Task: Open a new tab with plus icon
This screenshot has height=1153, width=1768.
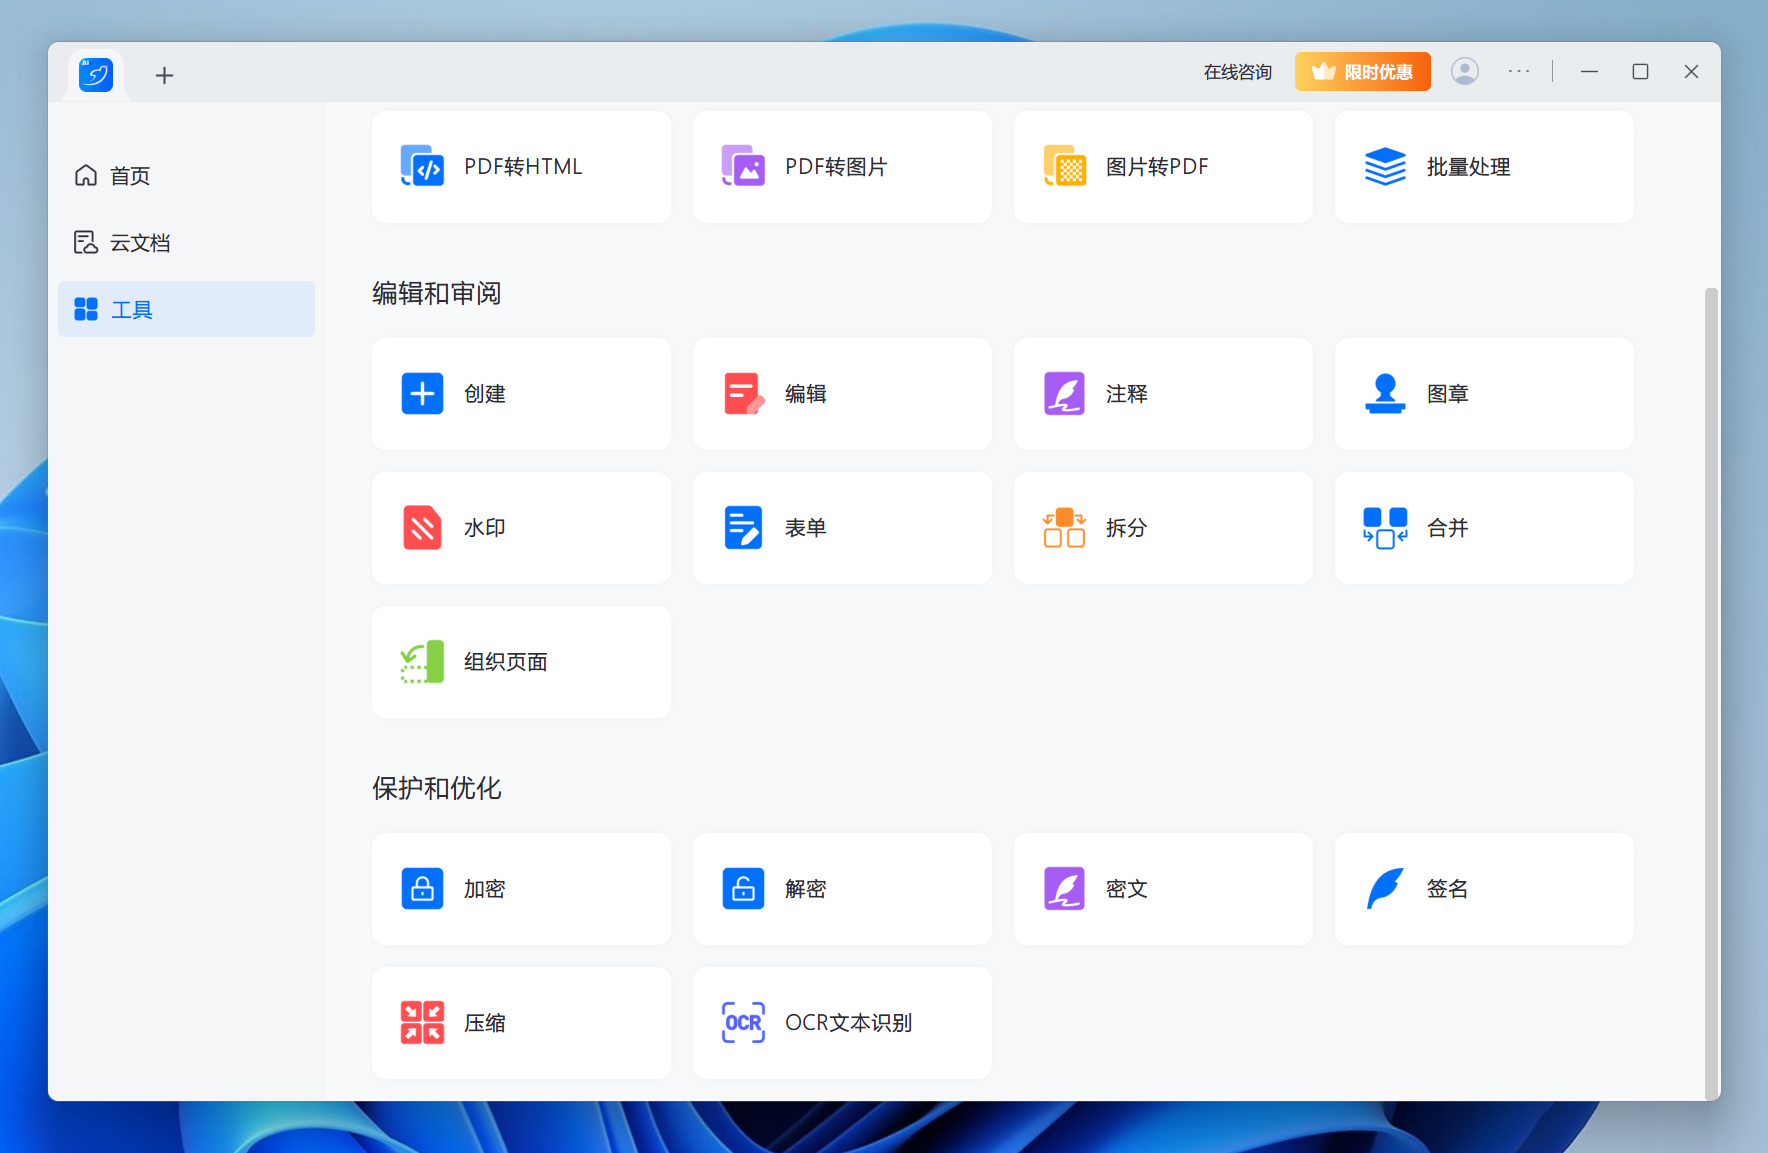Action: 164,75
